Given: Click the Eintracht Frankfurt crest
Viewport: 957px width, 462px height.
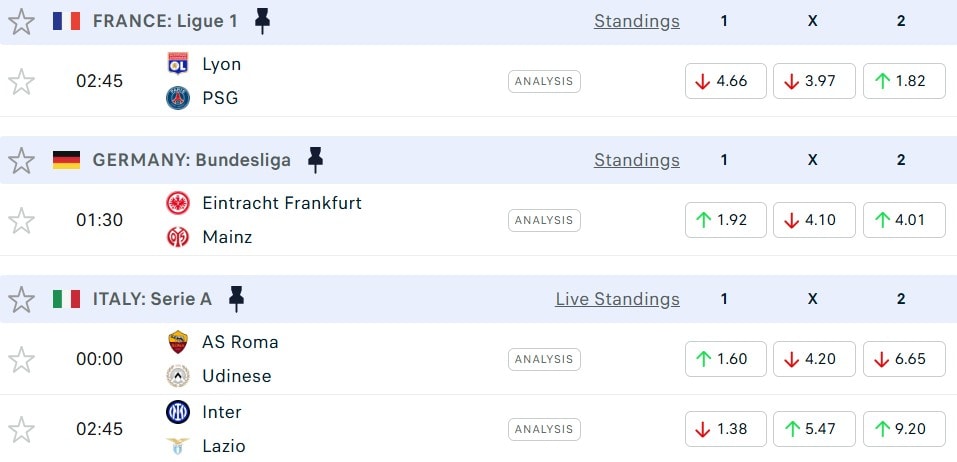Looking at the screenshot, I should coord(178,203).
